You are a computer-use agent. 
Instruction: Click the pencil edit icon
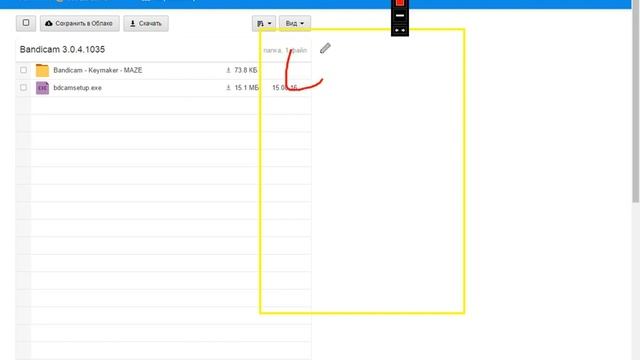pos(325,48)
